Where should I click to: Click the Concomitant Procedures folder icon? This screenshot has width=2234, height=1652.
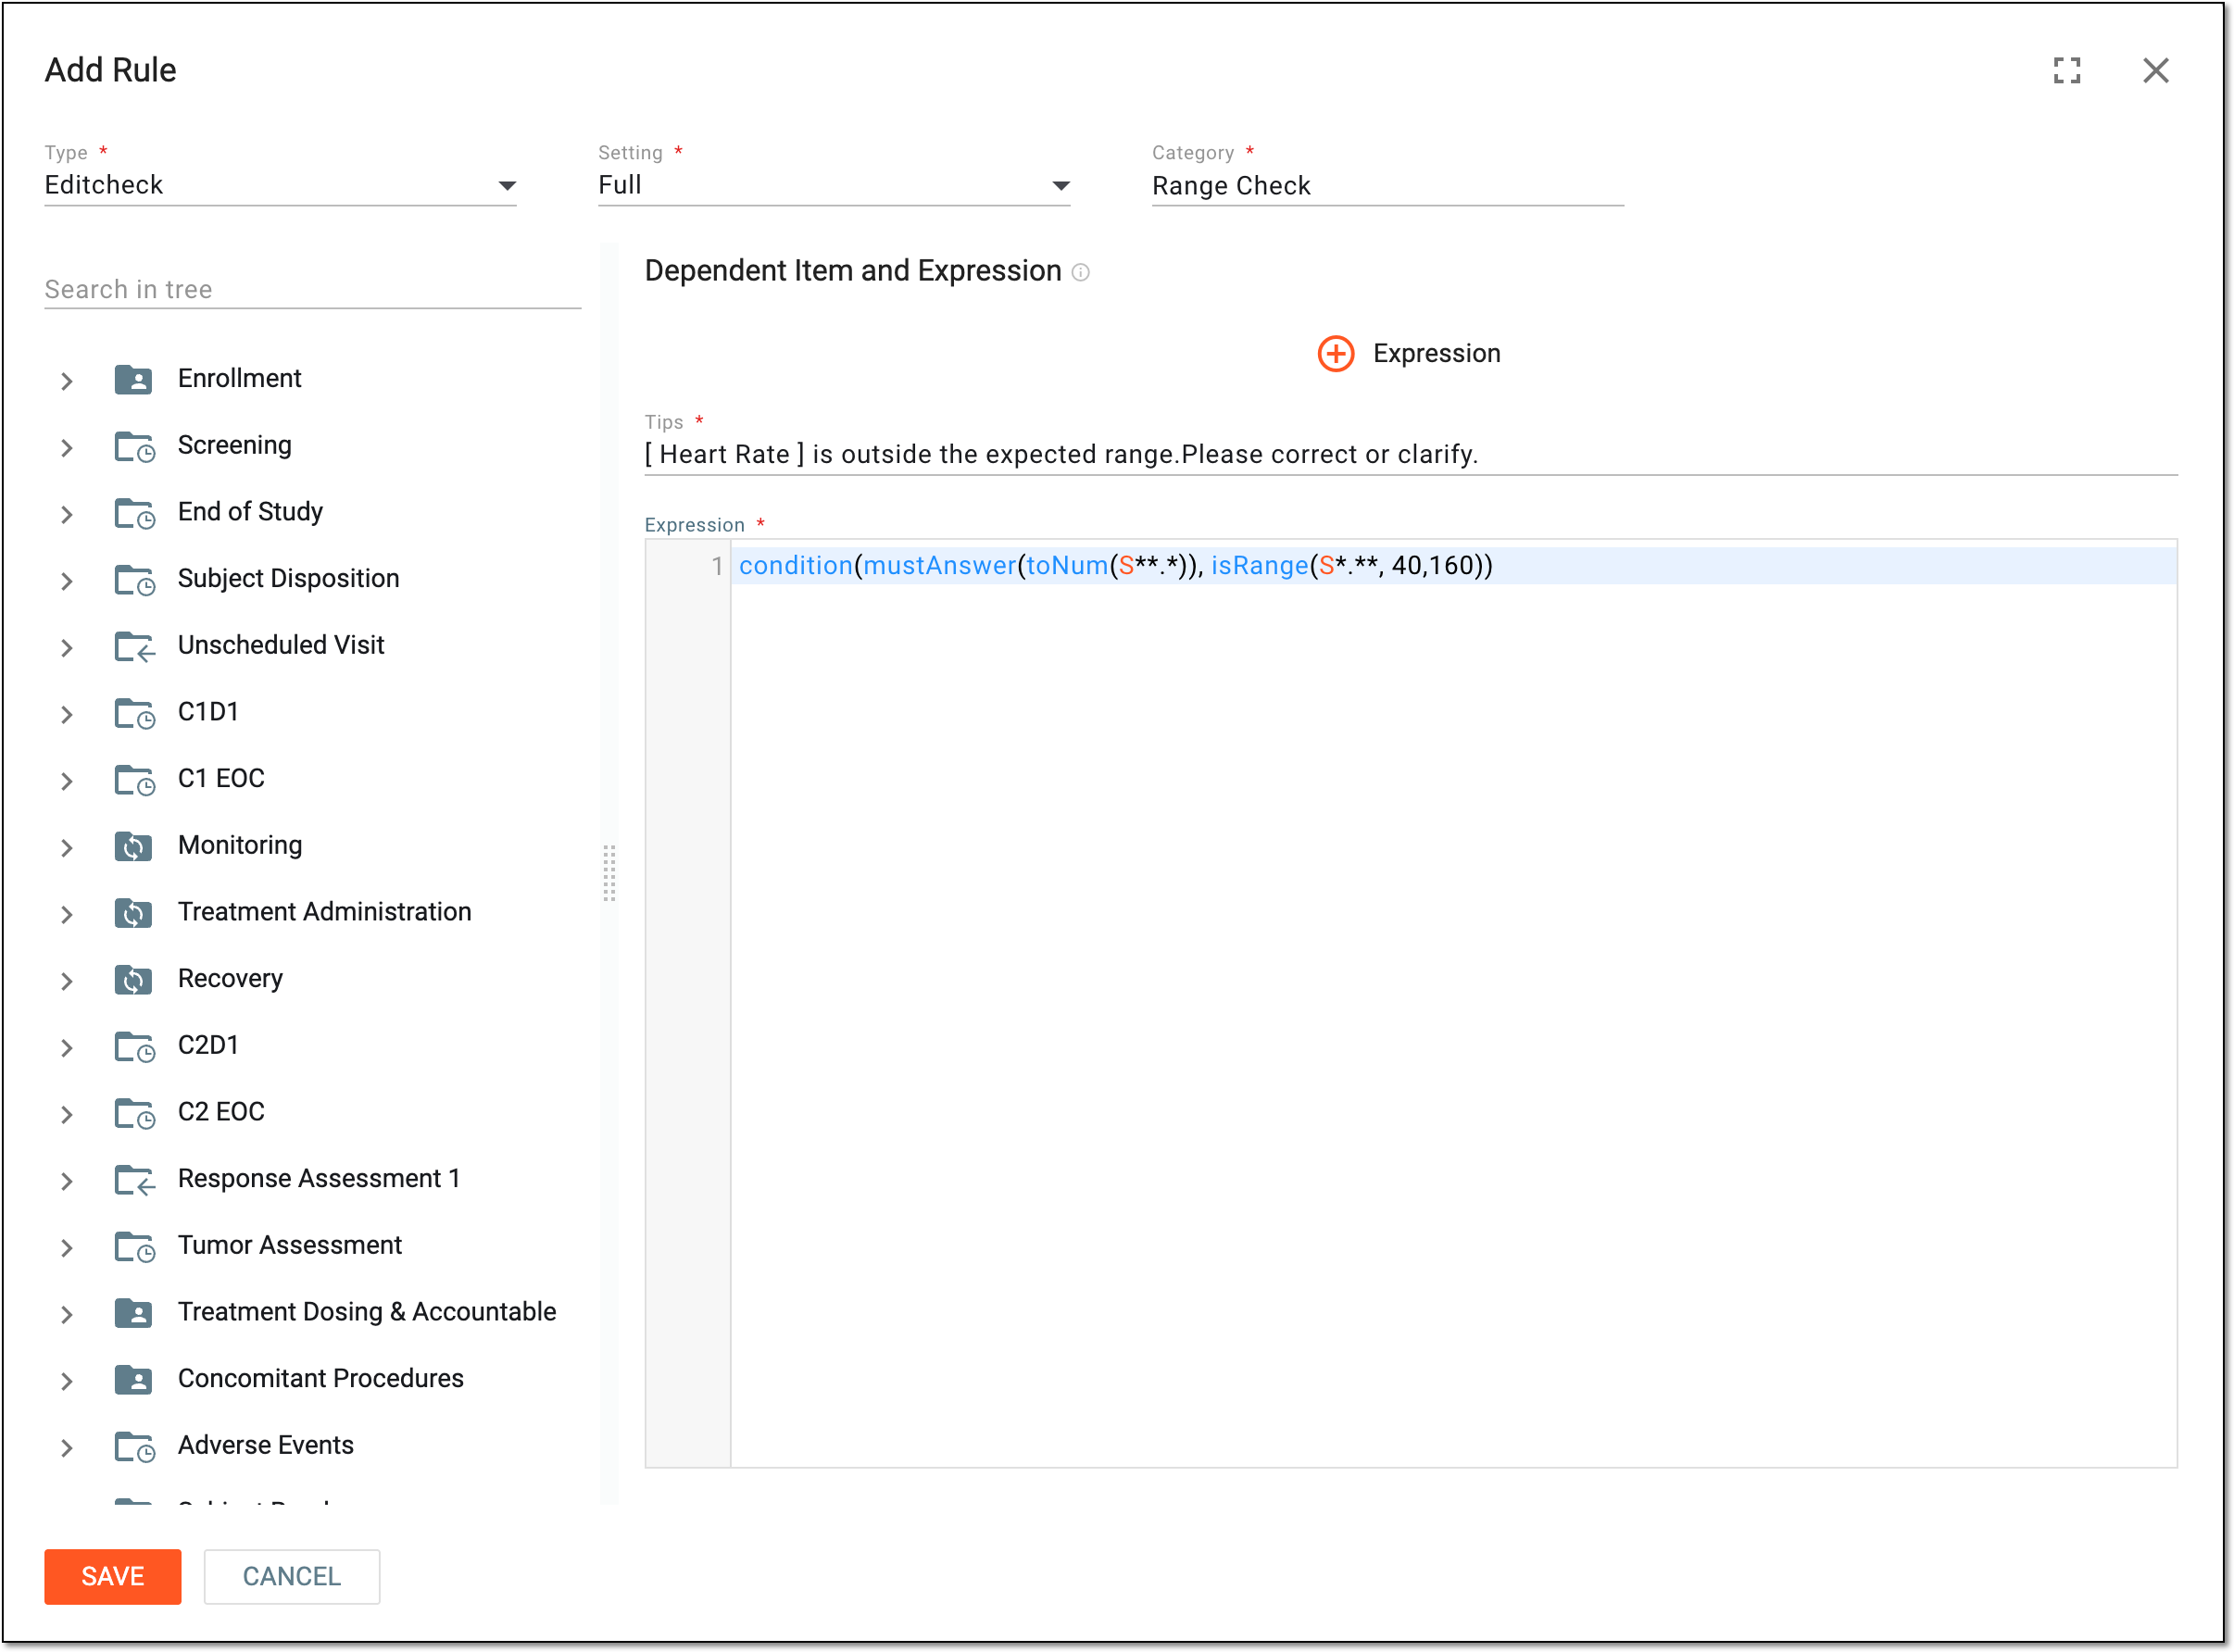coord(133,1379)
